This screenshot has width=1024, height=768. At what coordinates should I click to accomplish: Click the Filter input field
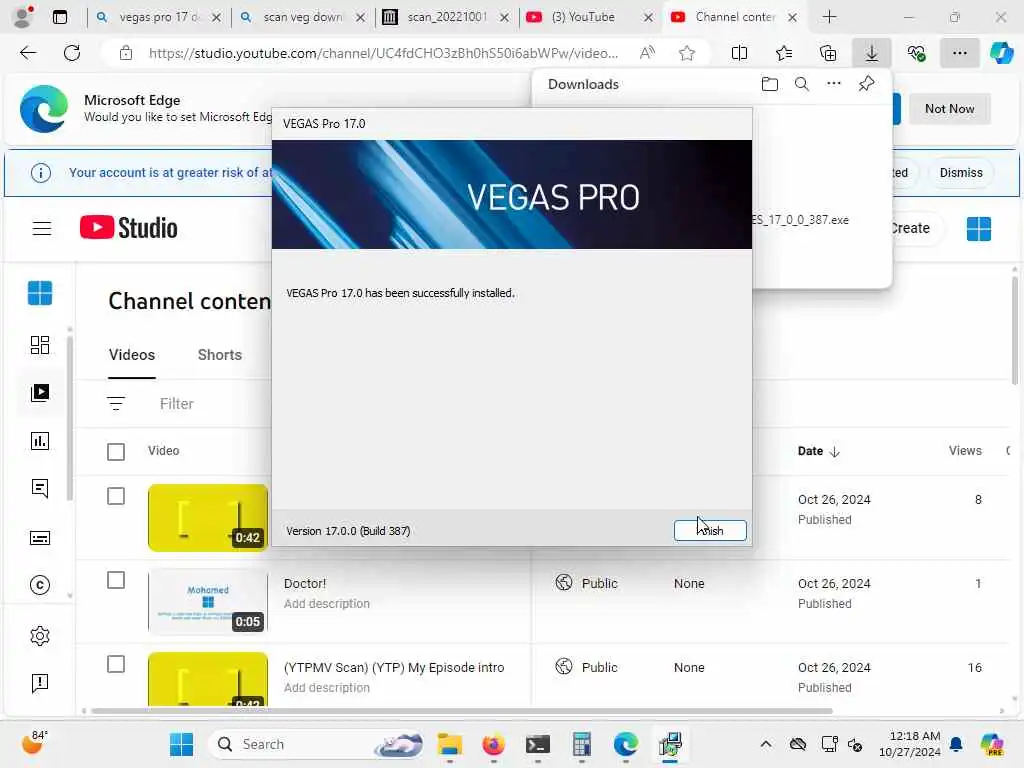[x=177, y=404]
